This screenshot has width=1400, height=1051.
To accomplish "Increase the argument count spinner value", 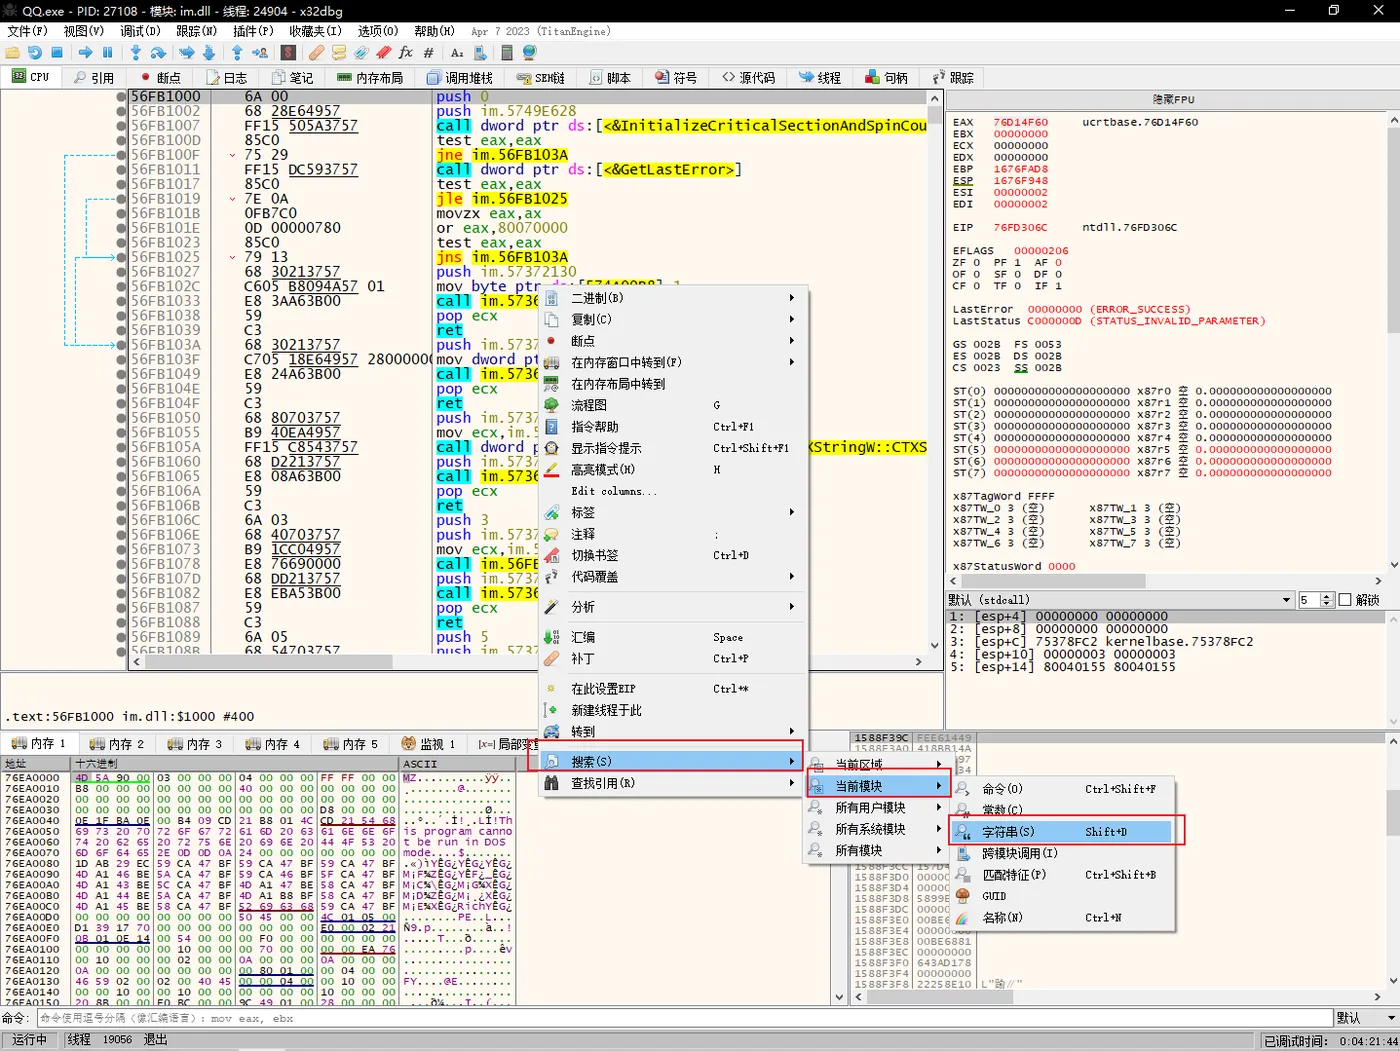I will [1327, 596].
